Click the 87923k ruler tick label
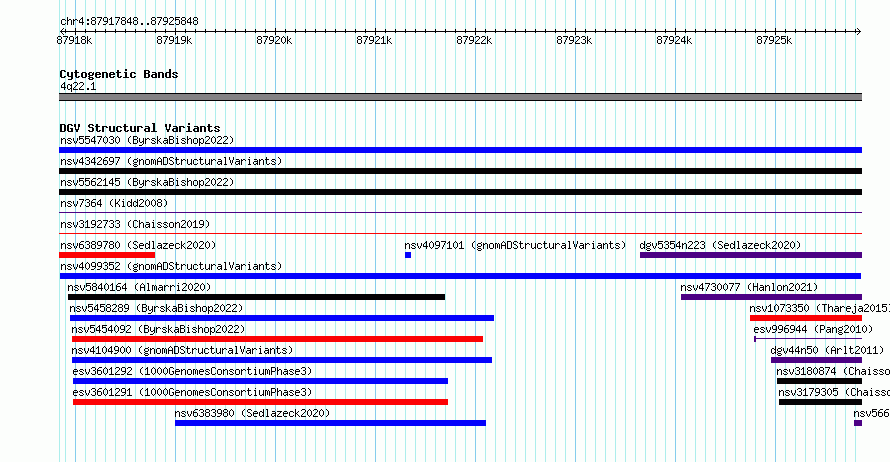The height and width of the screenshot is (462, 890). point(574,40)
